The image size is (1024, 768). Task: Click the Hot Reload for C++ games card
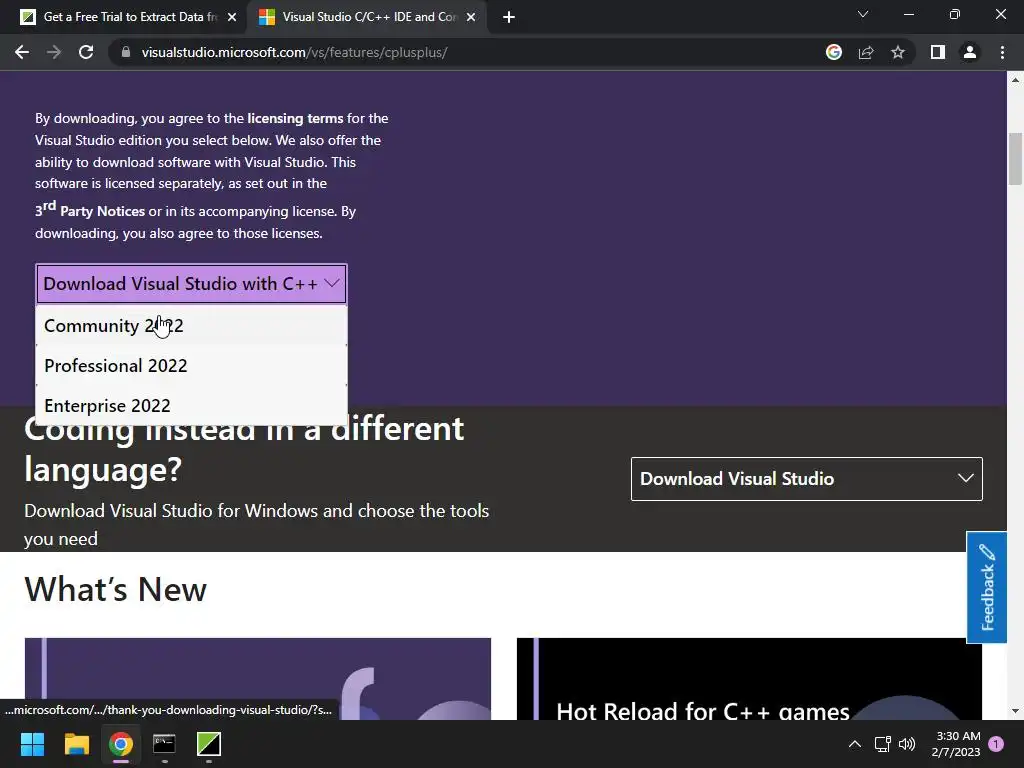click(749, 679)
